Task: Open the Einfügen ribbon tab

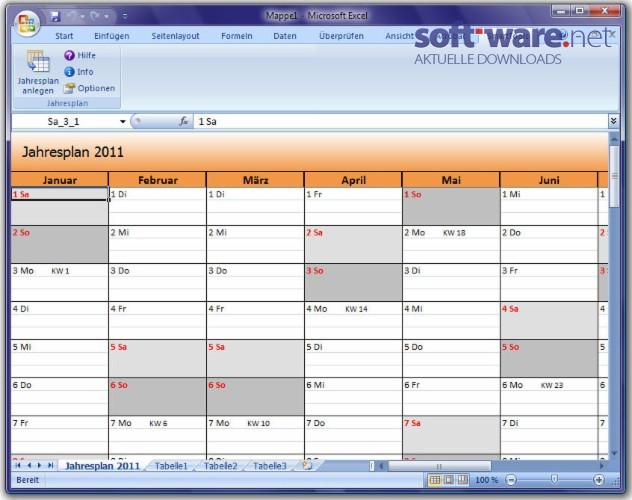Action: pos(112,36)
